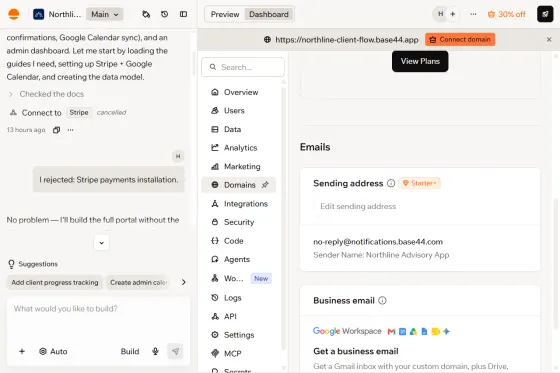Dismiss the URL banner with X

(549, 40)
